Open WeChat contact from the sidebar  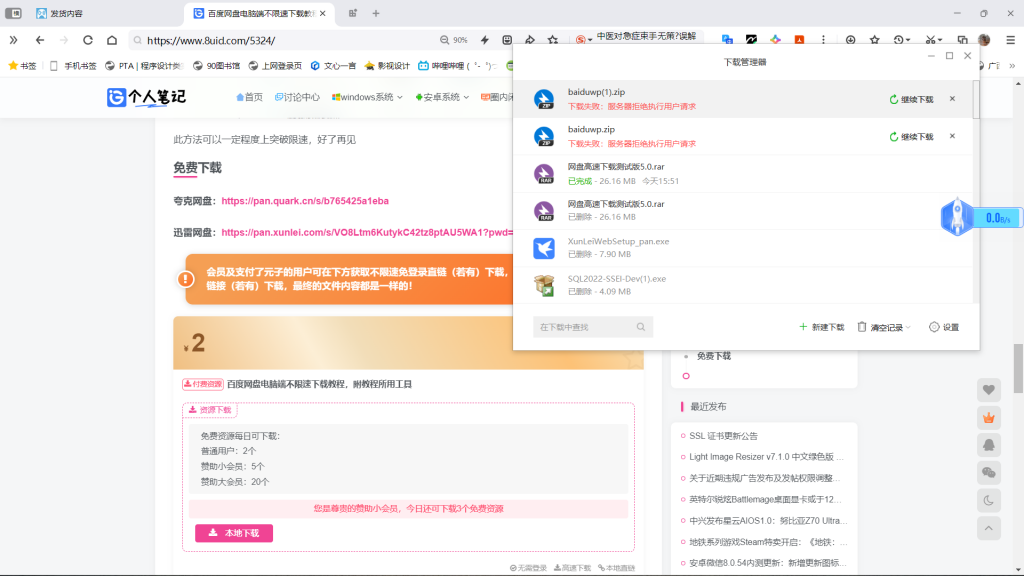click(989, 473)
